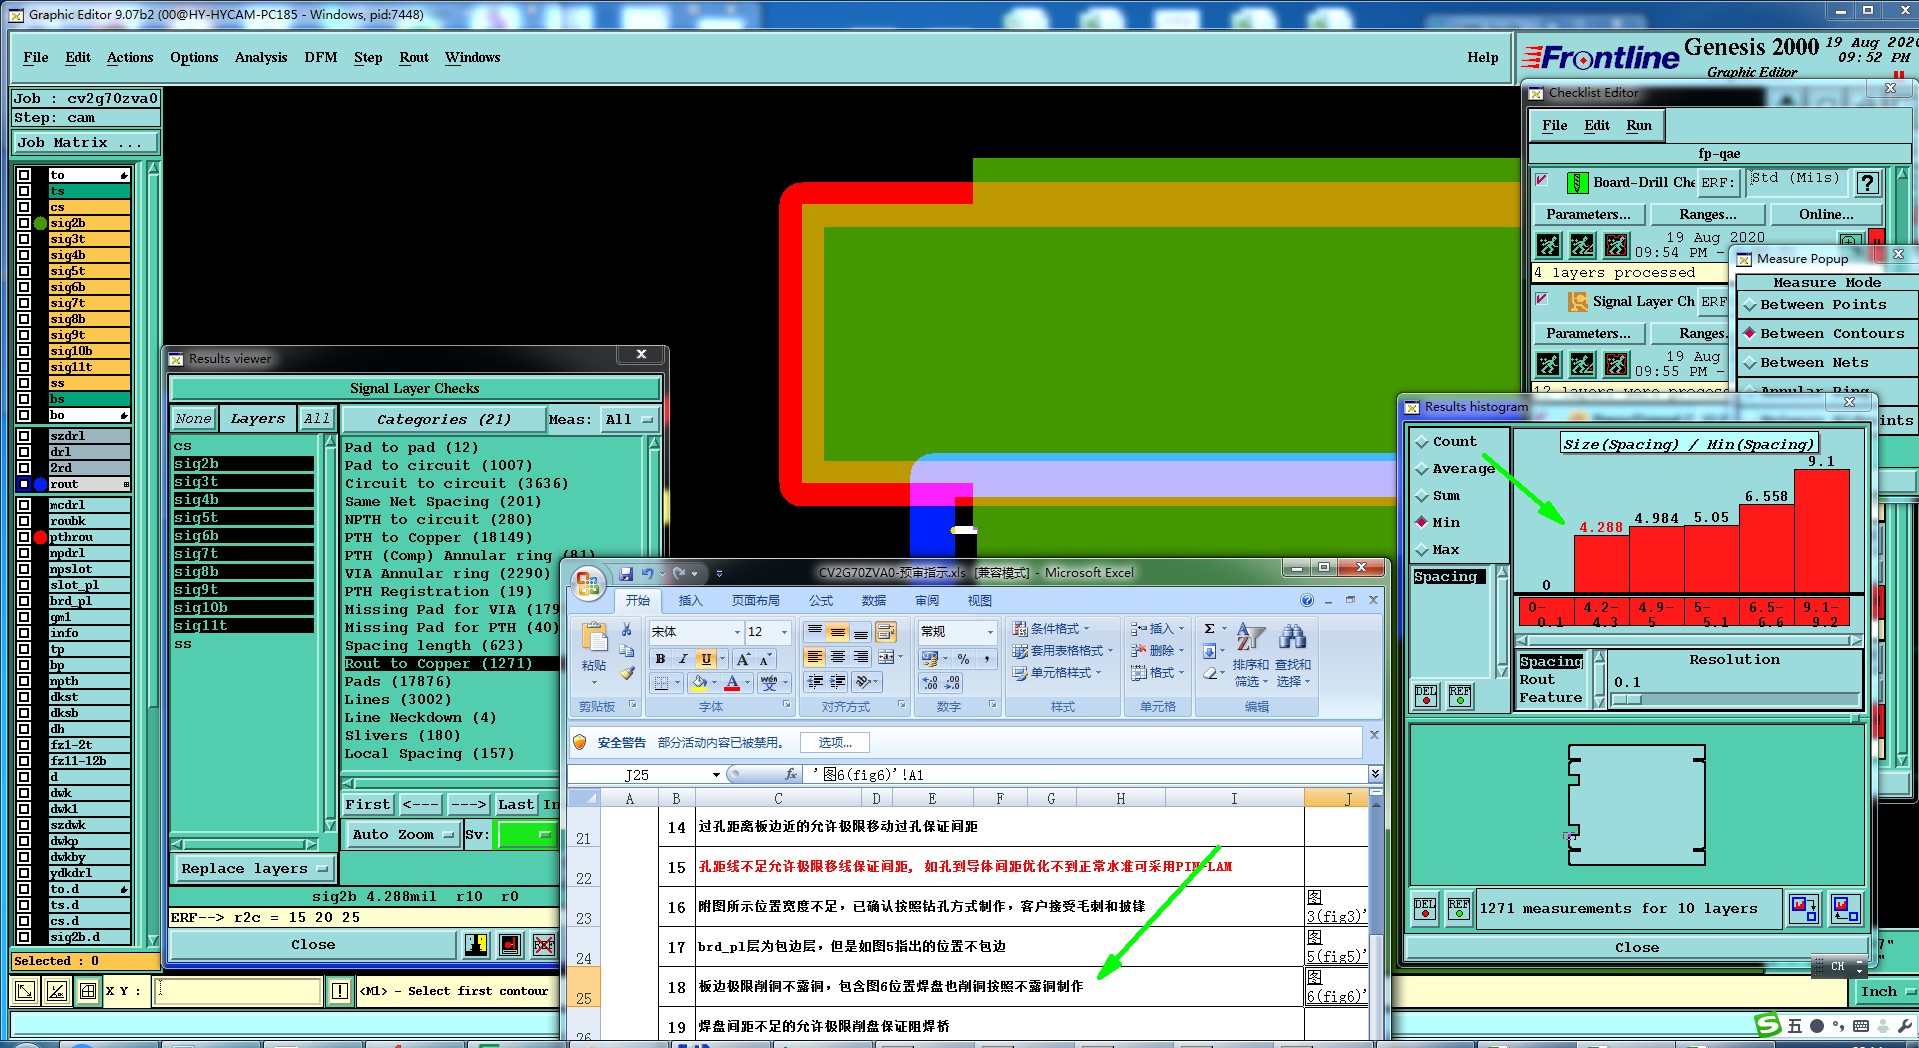
Task: Click the Excel security Options button (选项...)
Action: click(835, 743)
